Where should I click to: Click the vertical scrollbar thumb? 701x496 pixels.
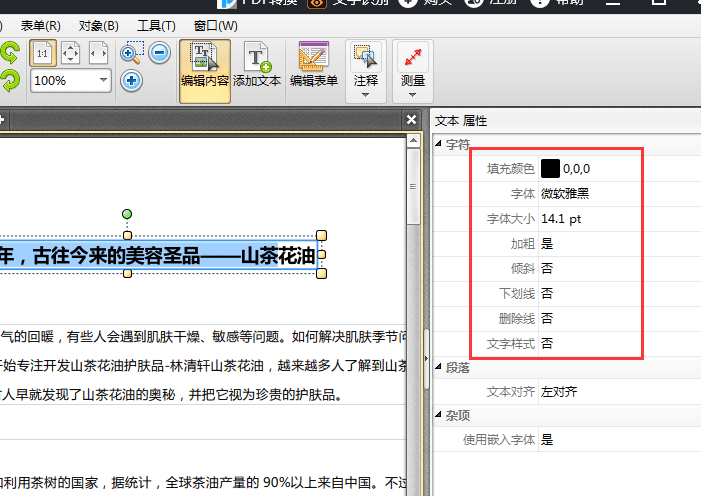click(x=414, y=187)
